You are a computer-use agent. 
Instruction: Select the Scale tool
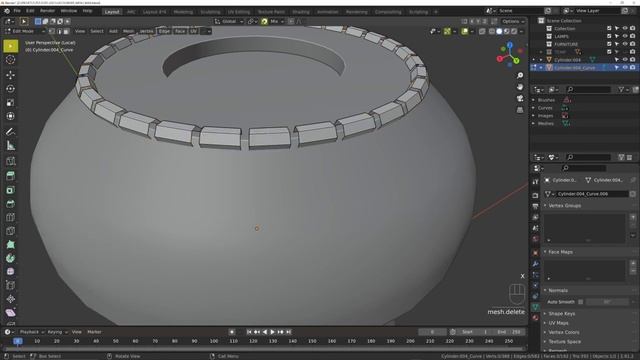click(11, 102)
